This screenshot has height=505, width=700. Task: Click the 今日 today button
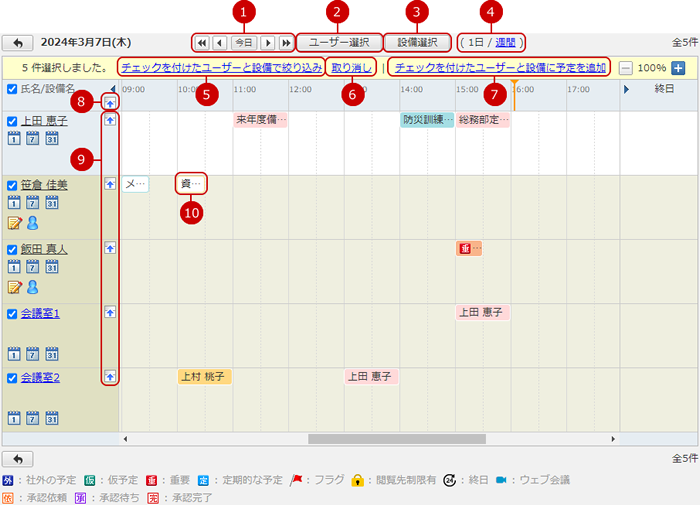[x=243, y=43]
